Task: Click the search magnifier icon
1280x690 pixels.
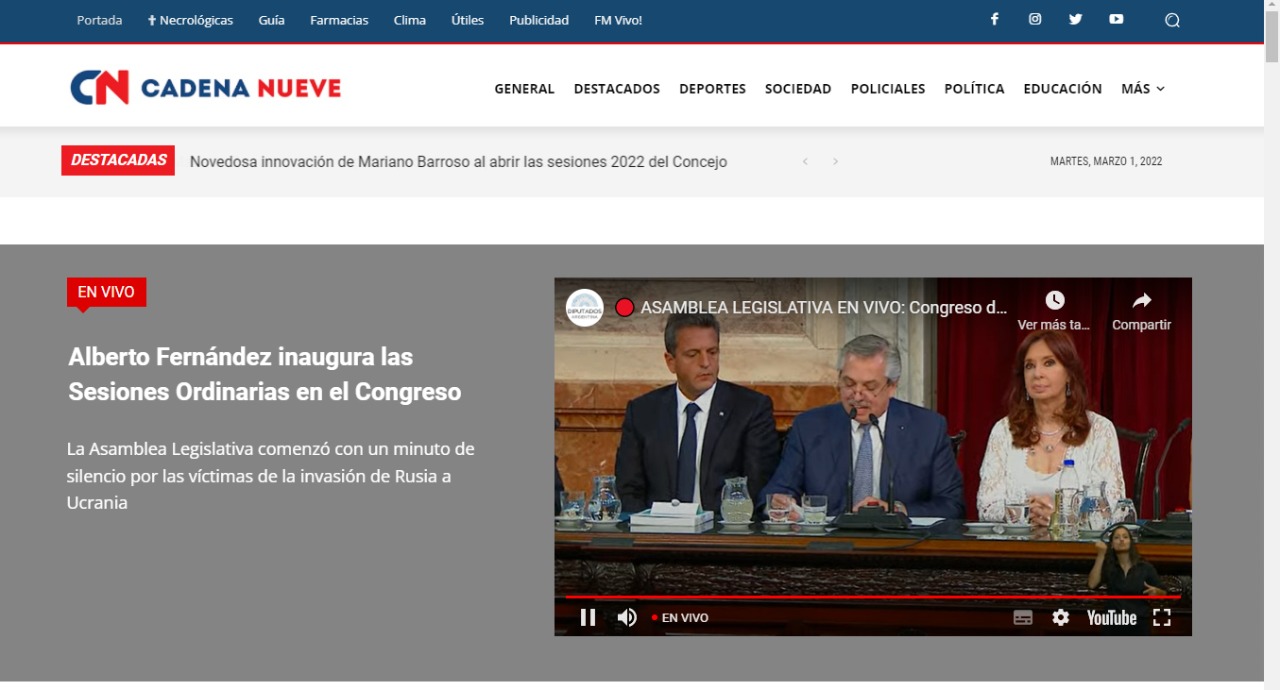Action: click(x=1172, y=20)
